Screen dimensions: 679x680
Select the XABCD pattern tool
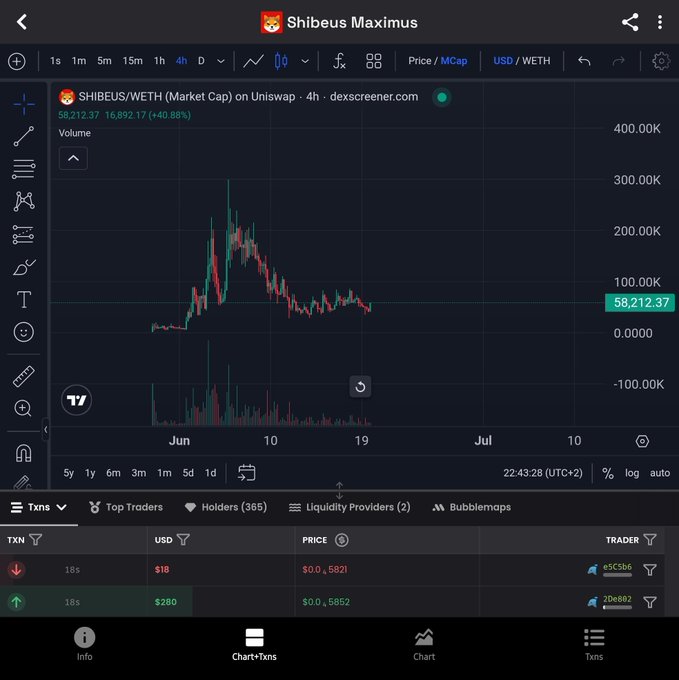(x=24, y=201)
